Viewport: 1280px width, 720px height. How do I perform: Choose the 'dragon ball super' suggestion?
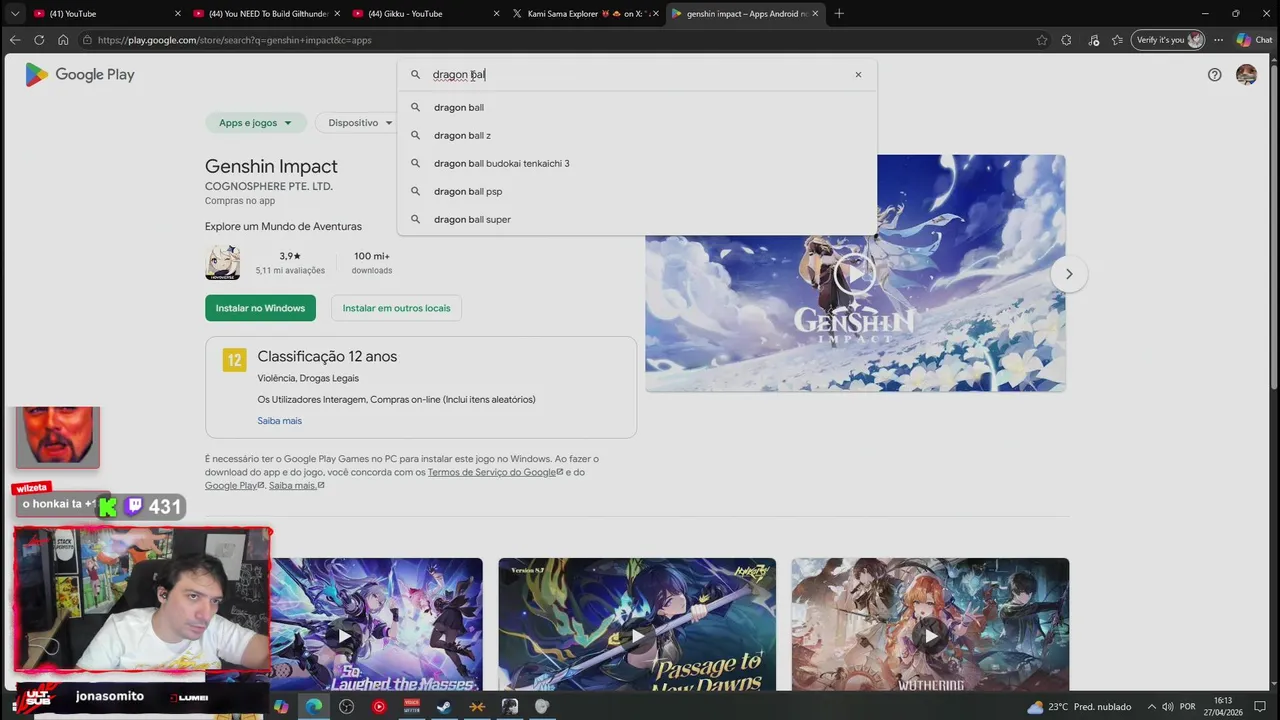pyautogui.click(x=637, y=219)
